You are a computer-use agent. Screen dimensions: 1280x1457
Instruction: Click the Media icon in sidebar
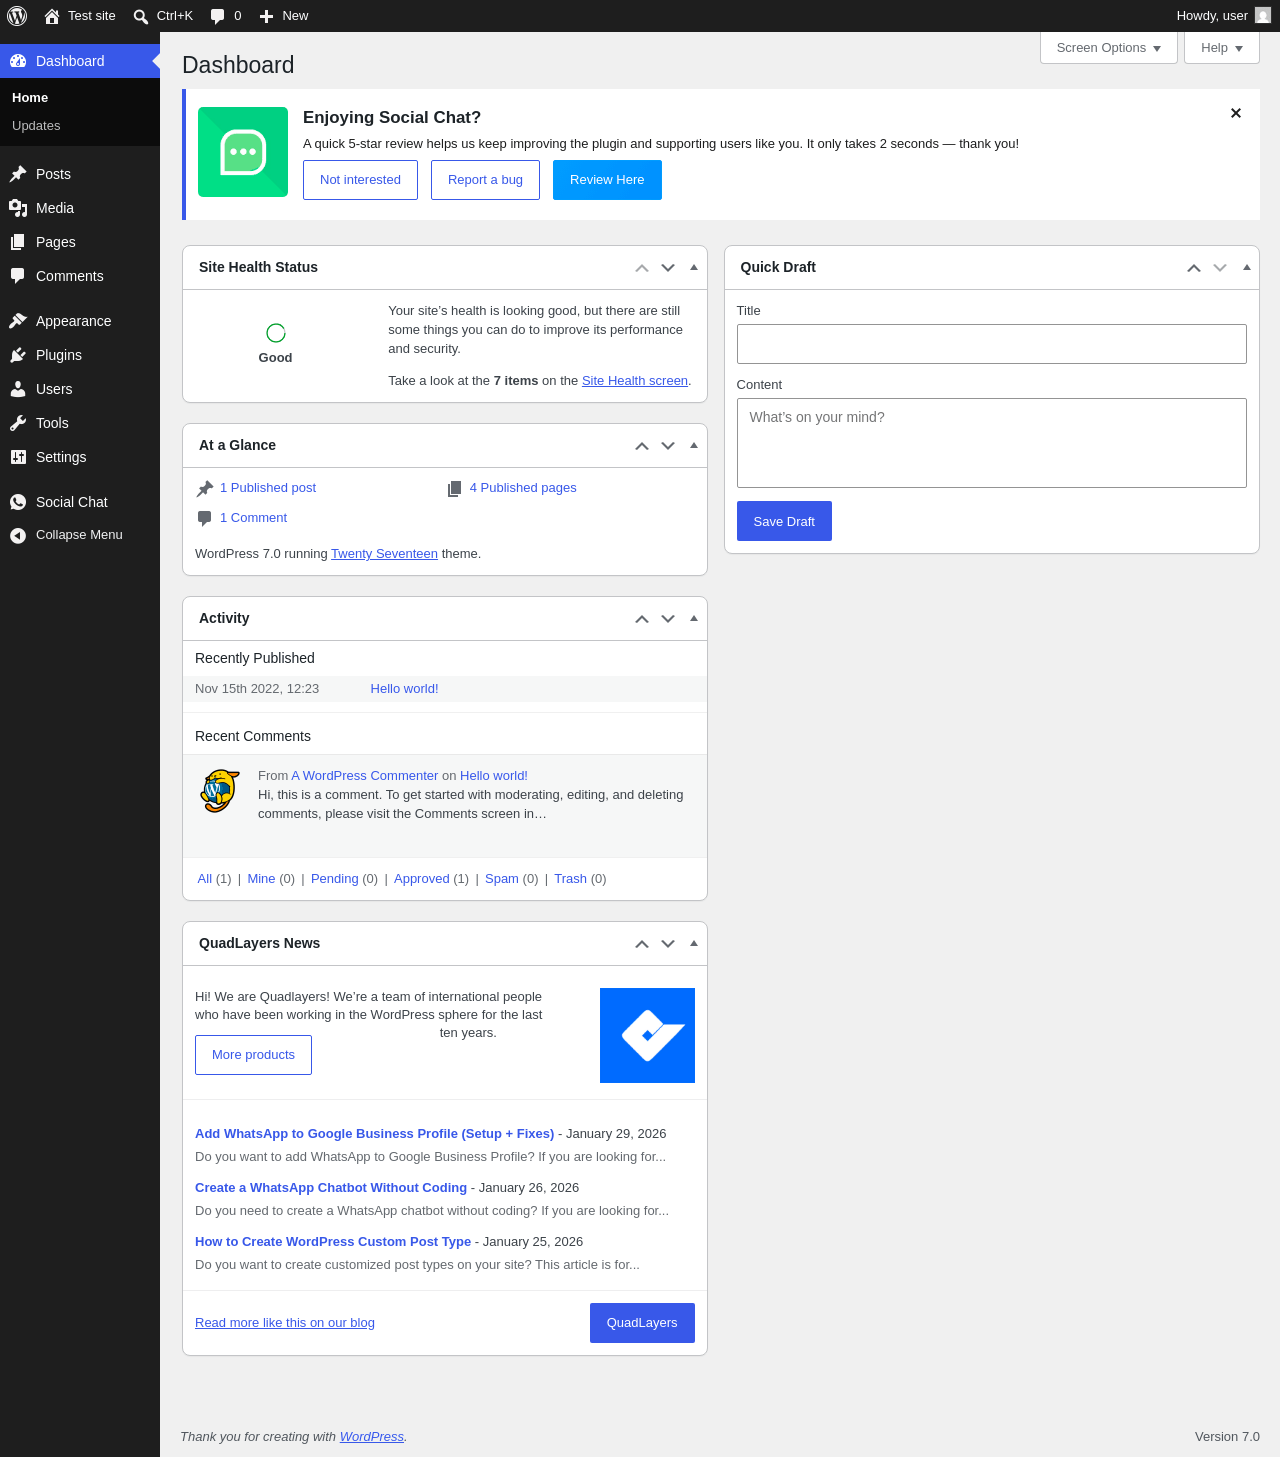(18, 208)
